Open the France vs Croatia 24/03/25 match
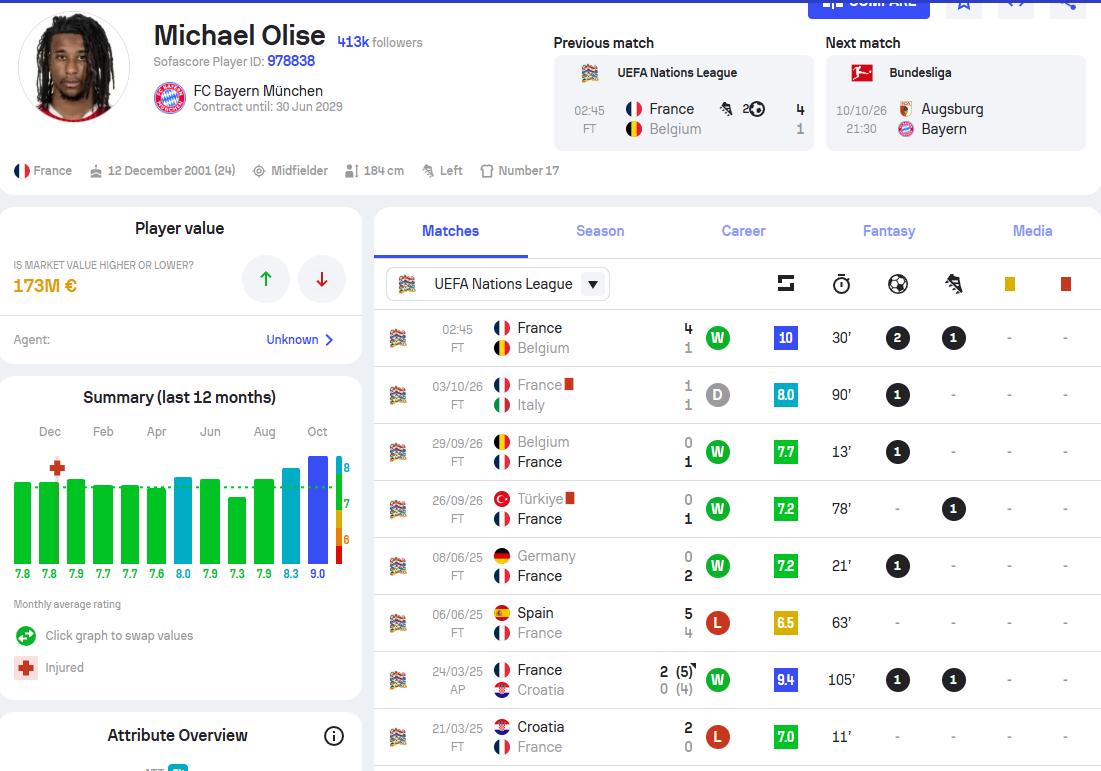Viewport: 1101px width, 771px height. pos(737,680)
